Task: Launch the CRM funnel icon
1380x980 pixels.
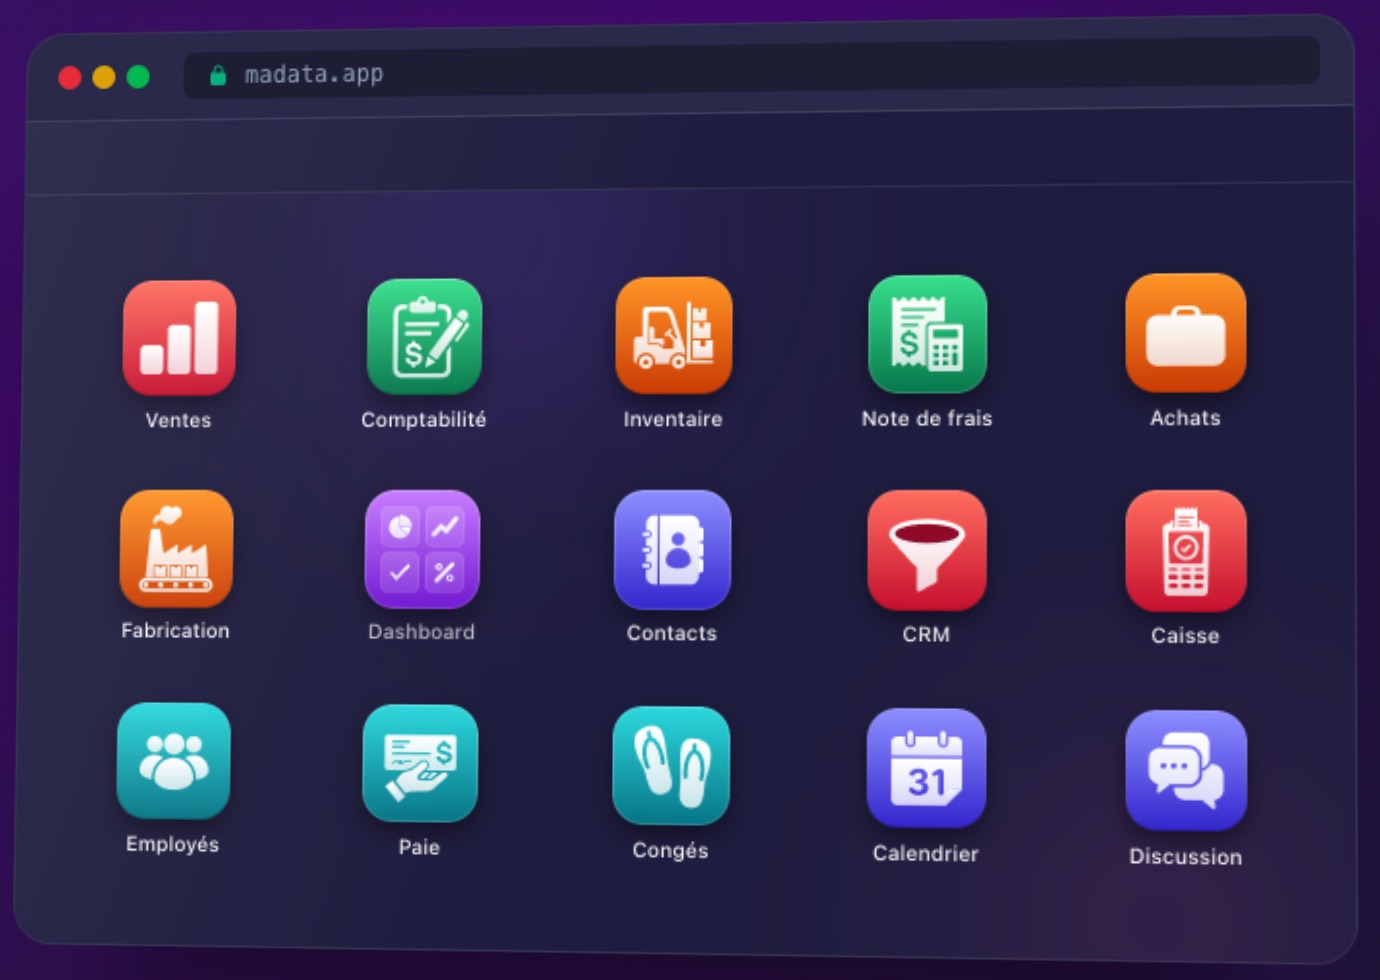Action: click(927, 551)
